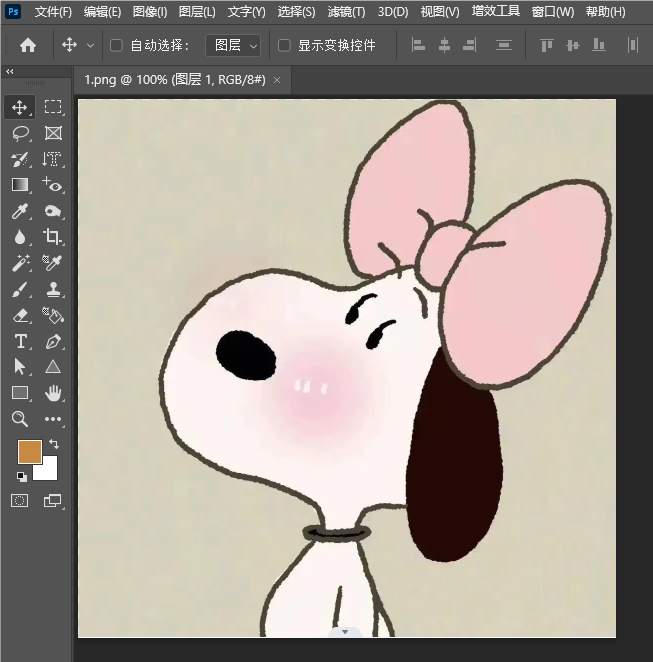Select the History Brush tool
The height and width of the screenshot is (662, 653).
(x=19, y=160)
